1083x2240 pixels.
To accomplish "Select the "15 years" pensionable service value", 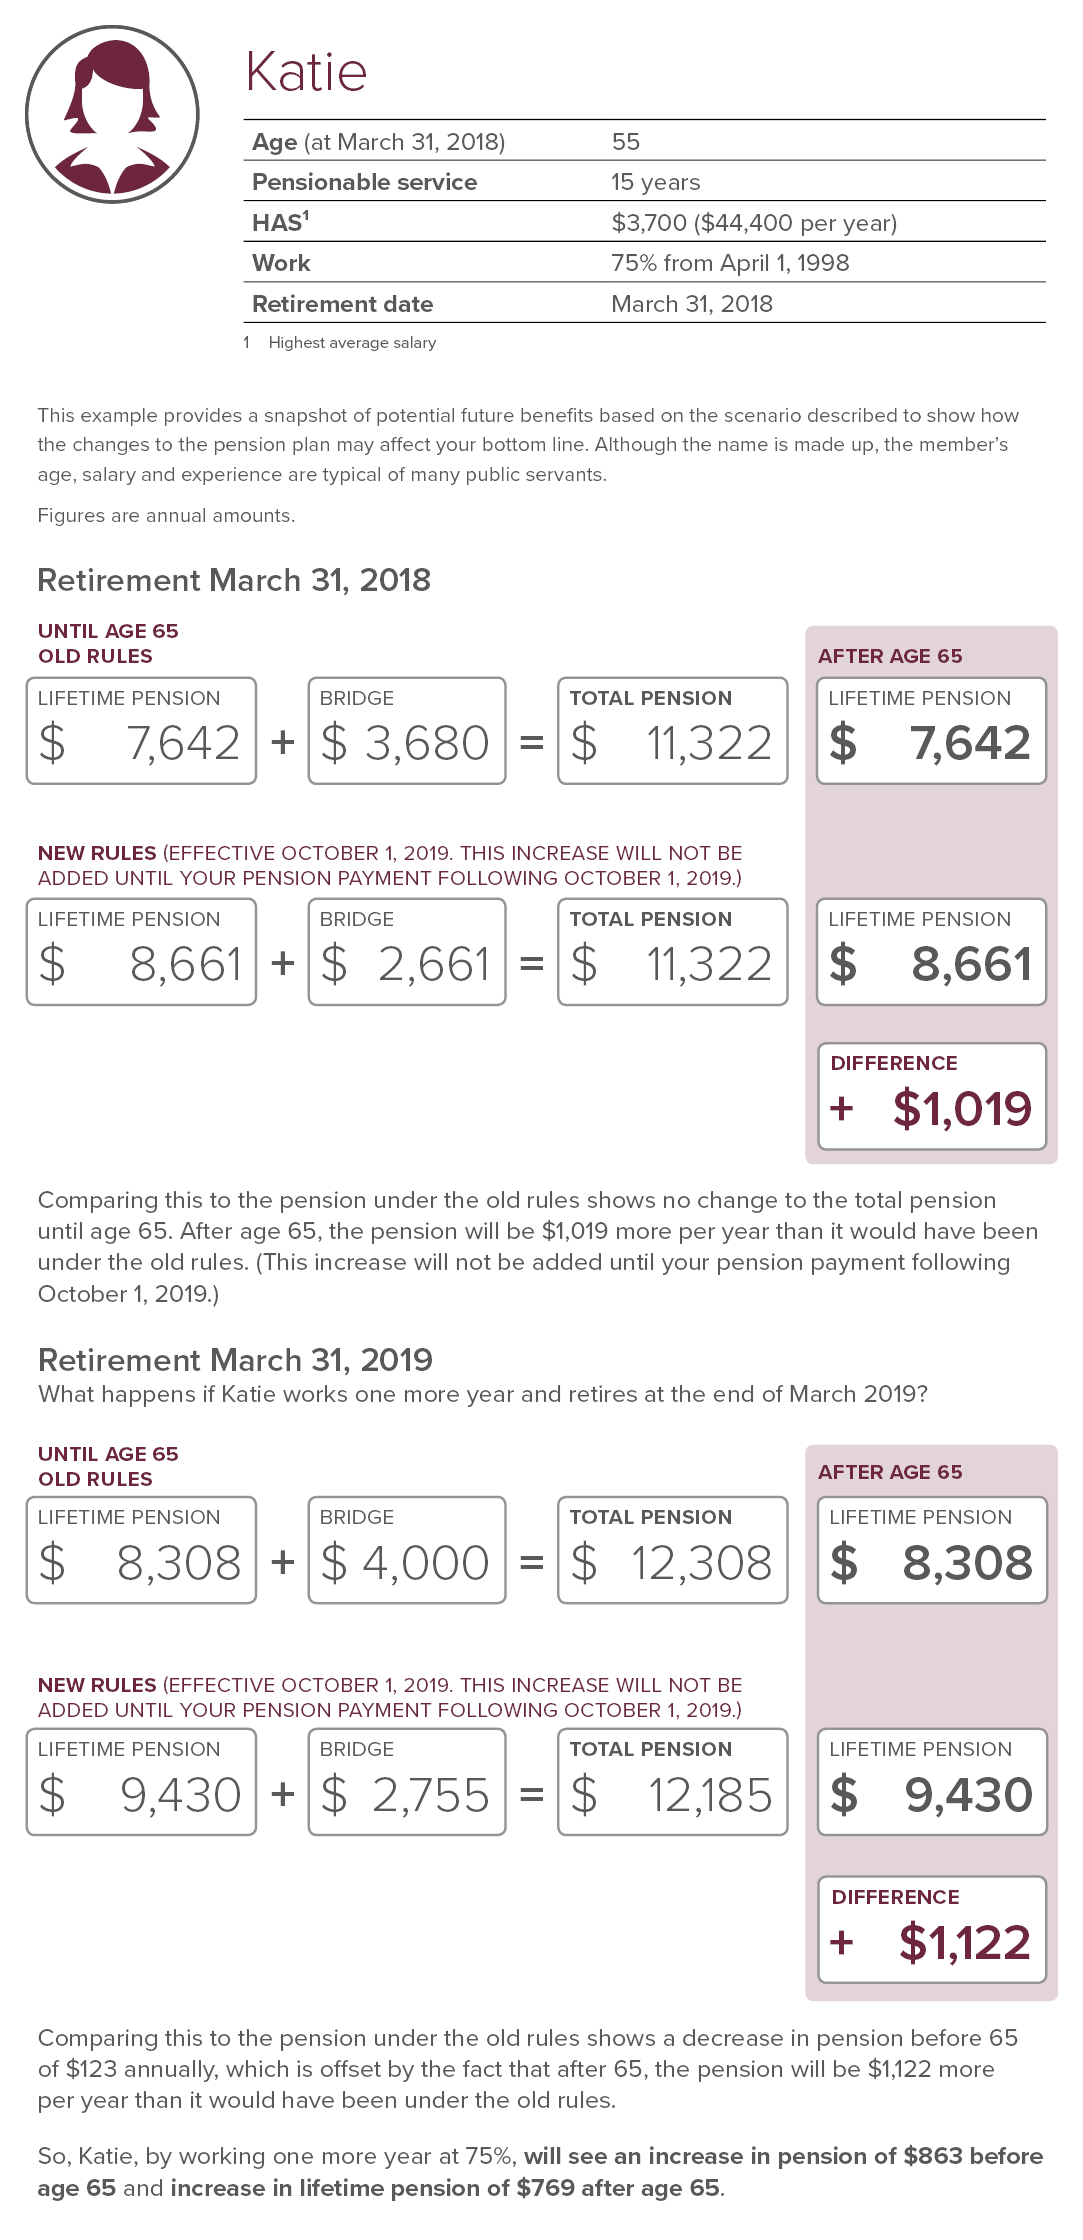I will 655,182.
